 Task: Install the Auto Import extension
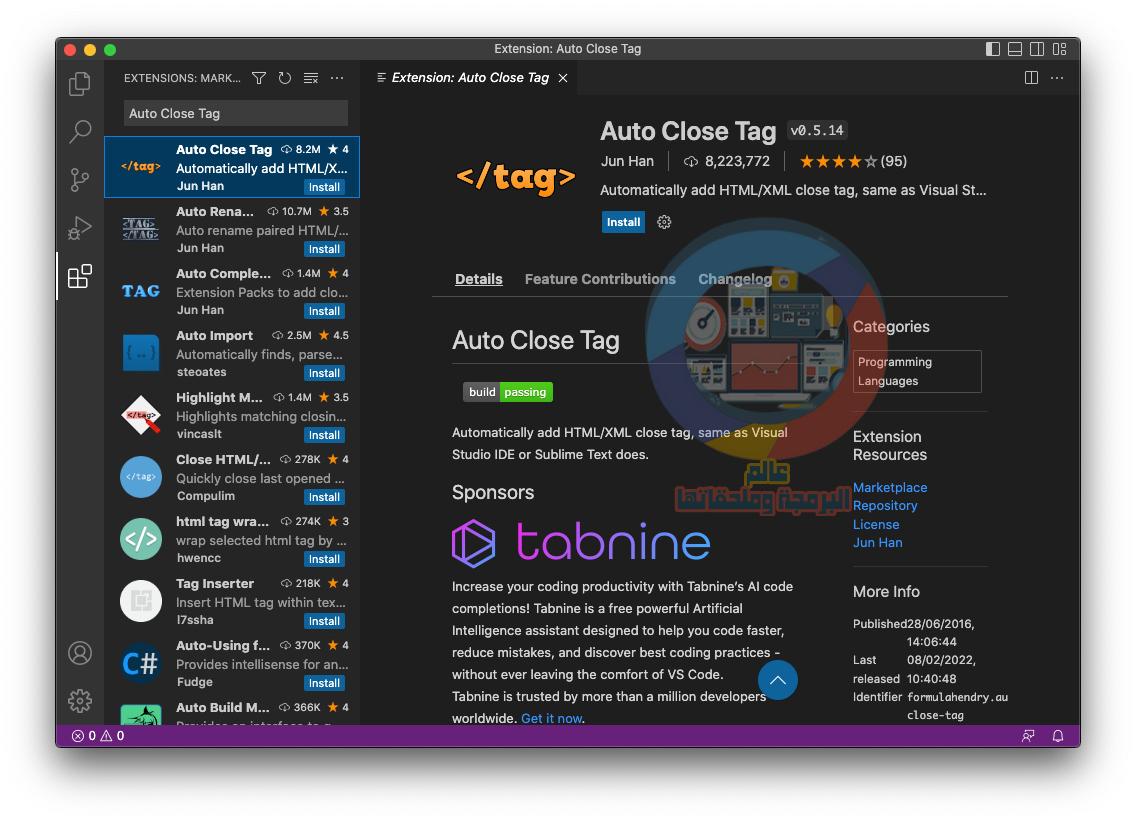tap(324, 373)
